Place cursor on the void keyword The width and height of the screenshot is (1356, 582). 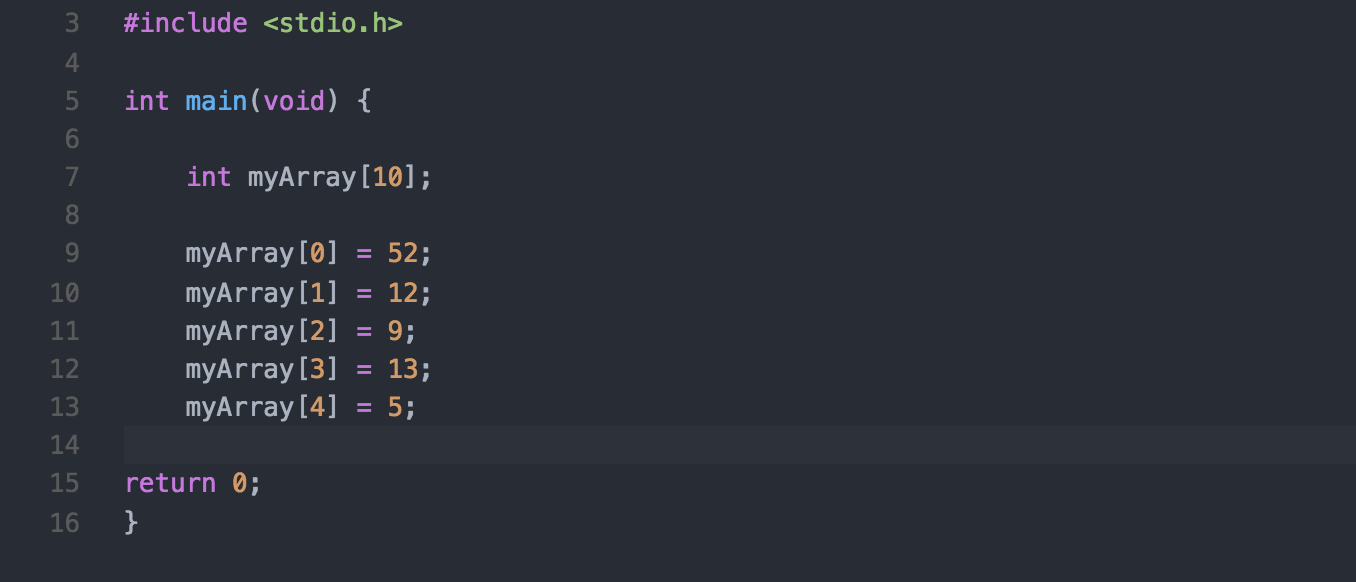pos(294,101)
